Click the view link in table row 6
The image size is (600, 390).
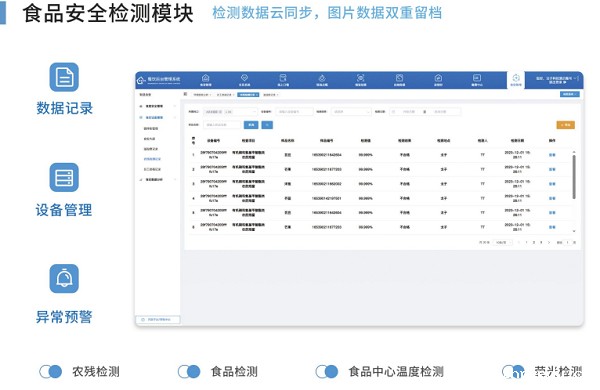(x=552, y=227)
